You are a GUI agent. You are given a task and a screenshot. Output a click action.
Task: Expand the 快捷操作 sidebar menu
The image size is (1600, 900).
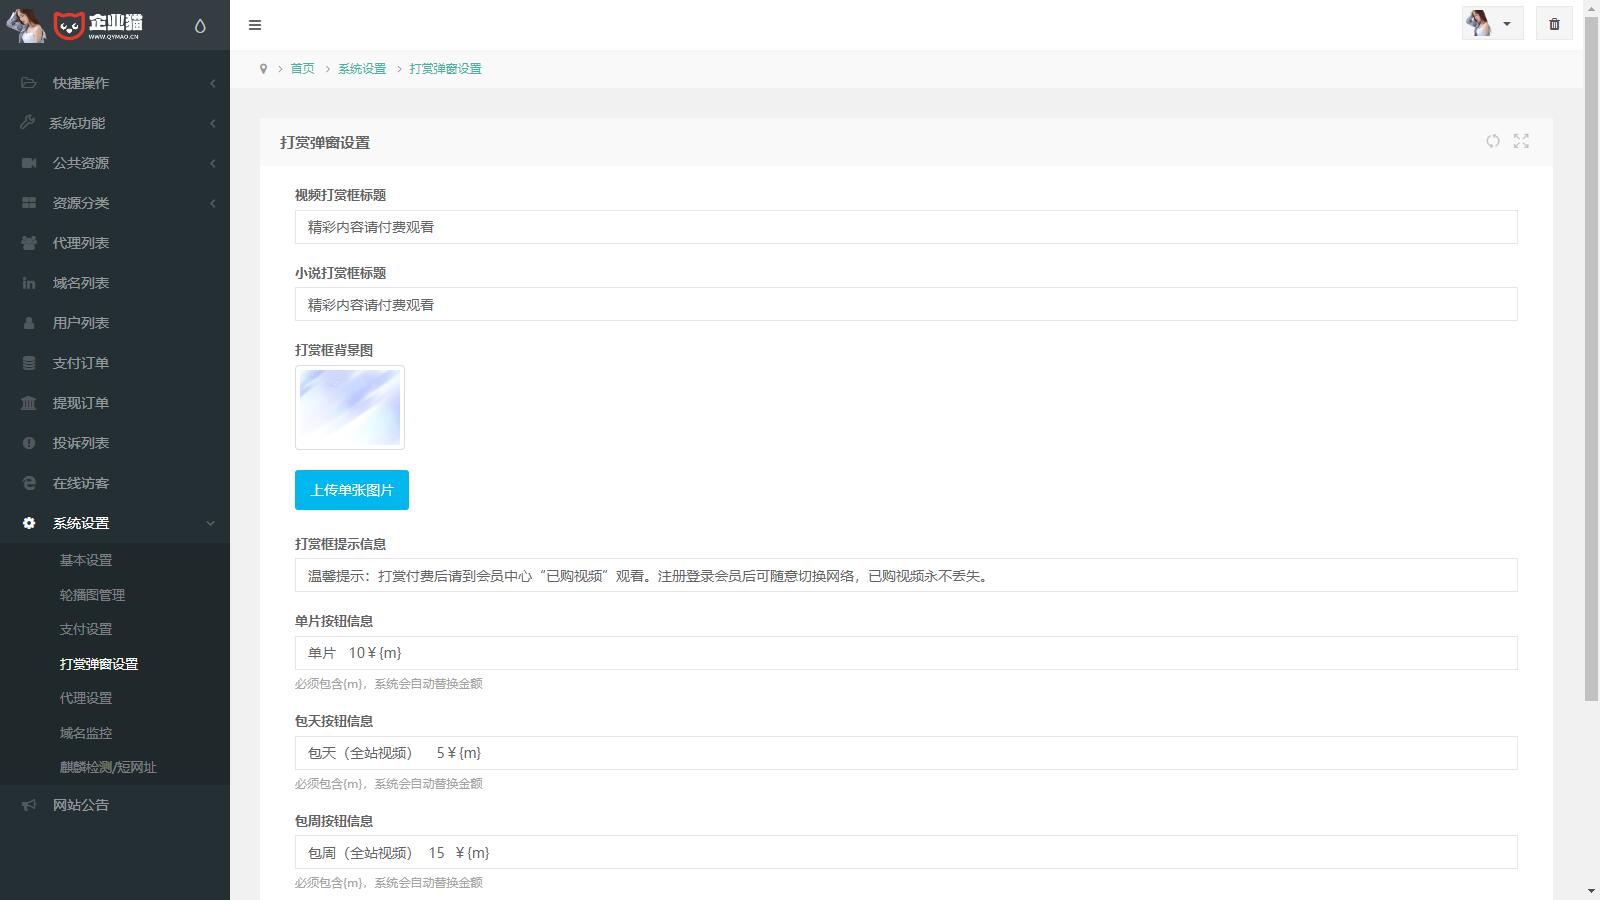pos(80,83)
